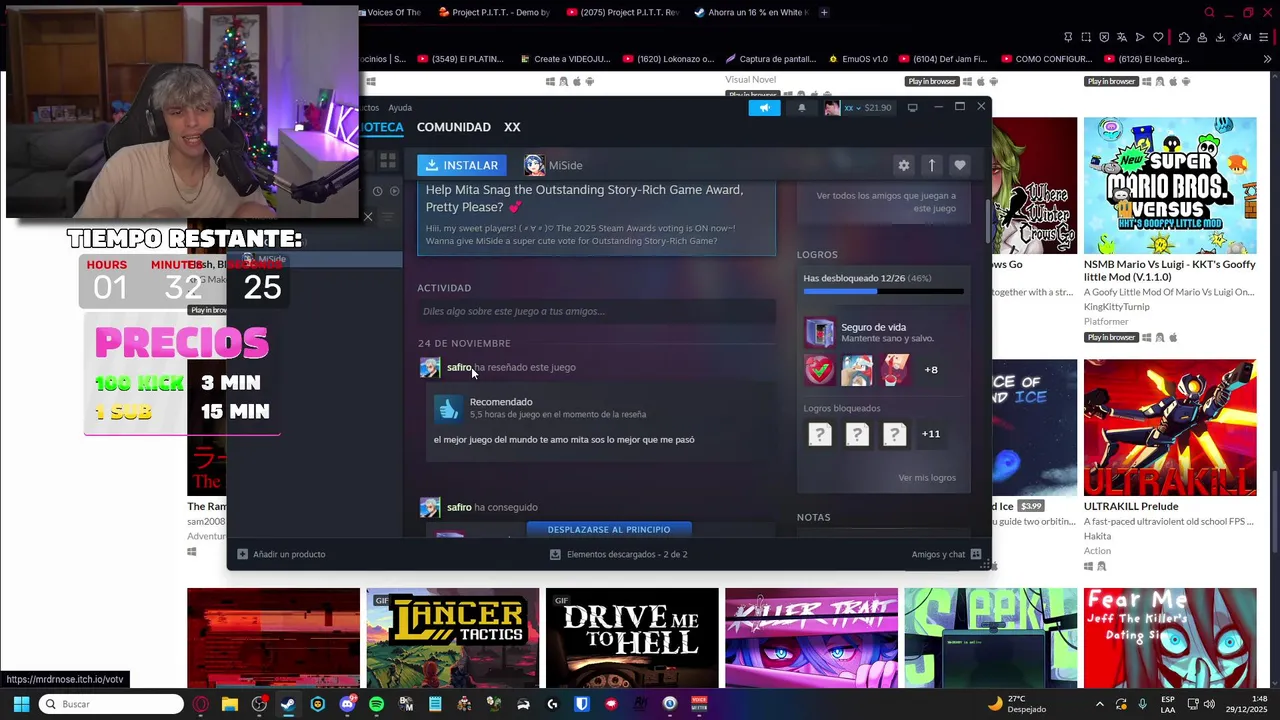
Task: Click taskbar Buscar search box
Action: pos(111,704)
